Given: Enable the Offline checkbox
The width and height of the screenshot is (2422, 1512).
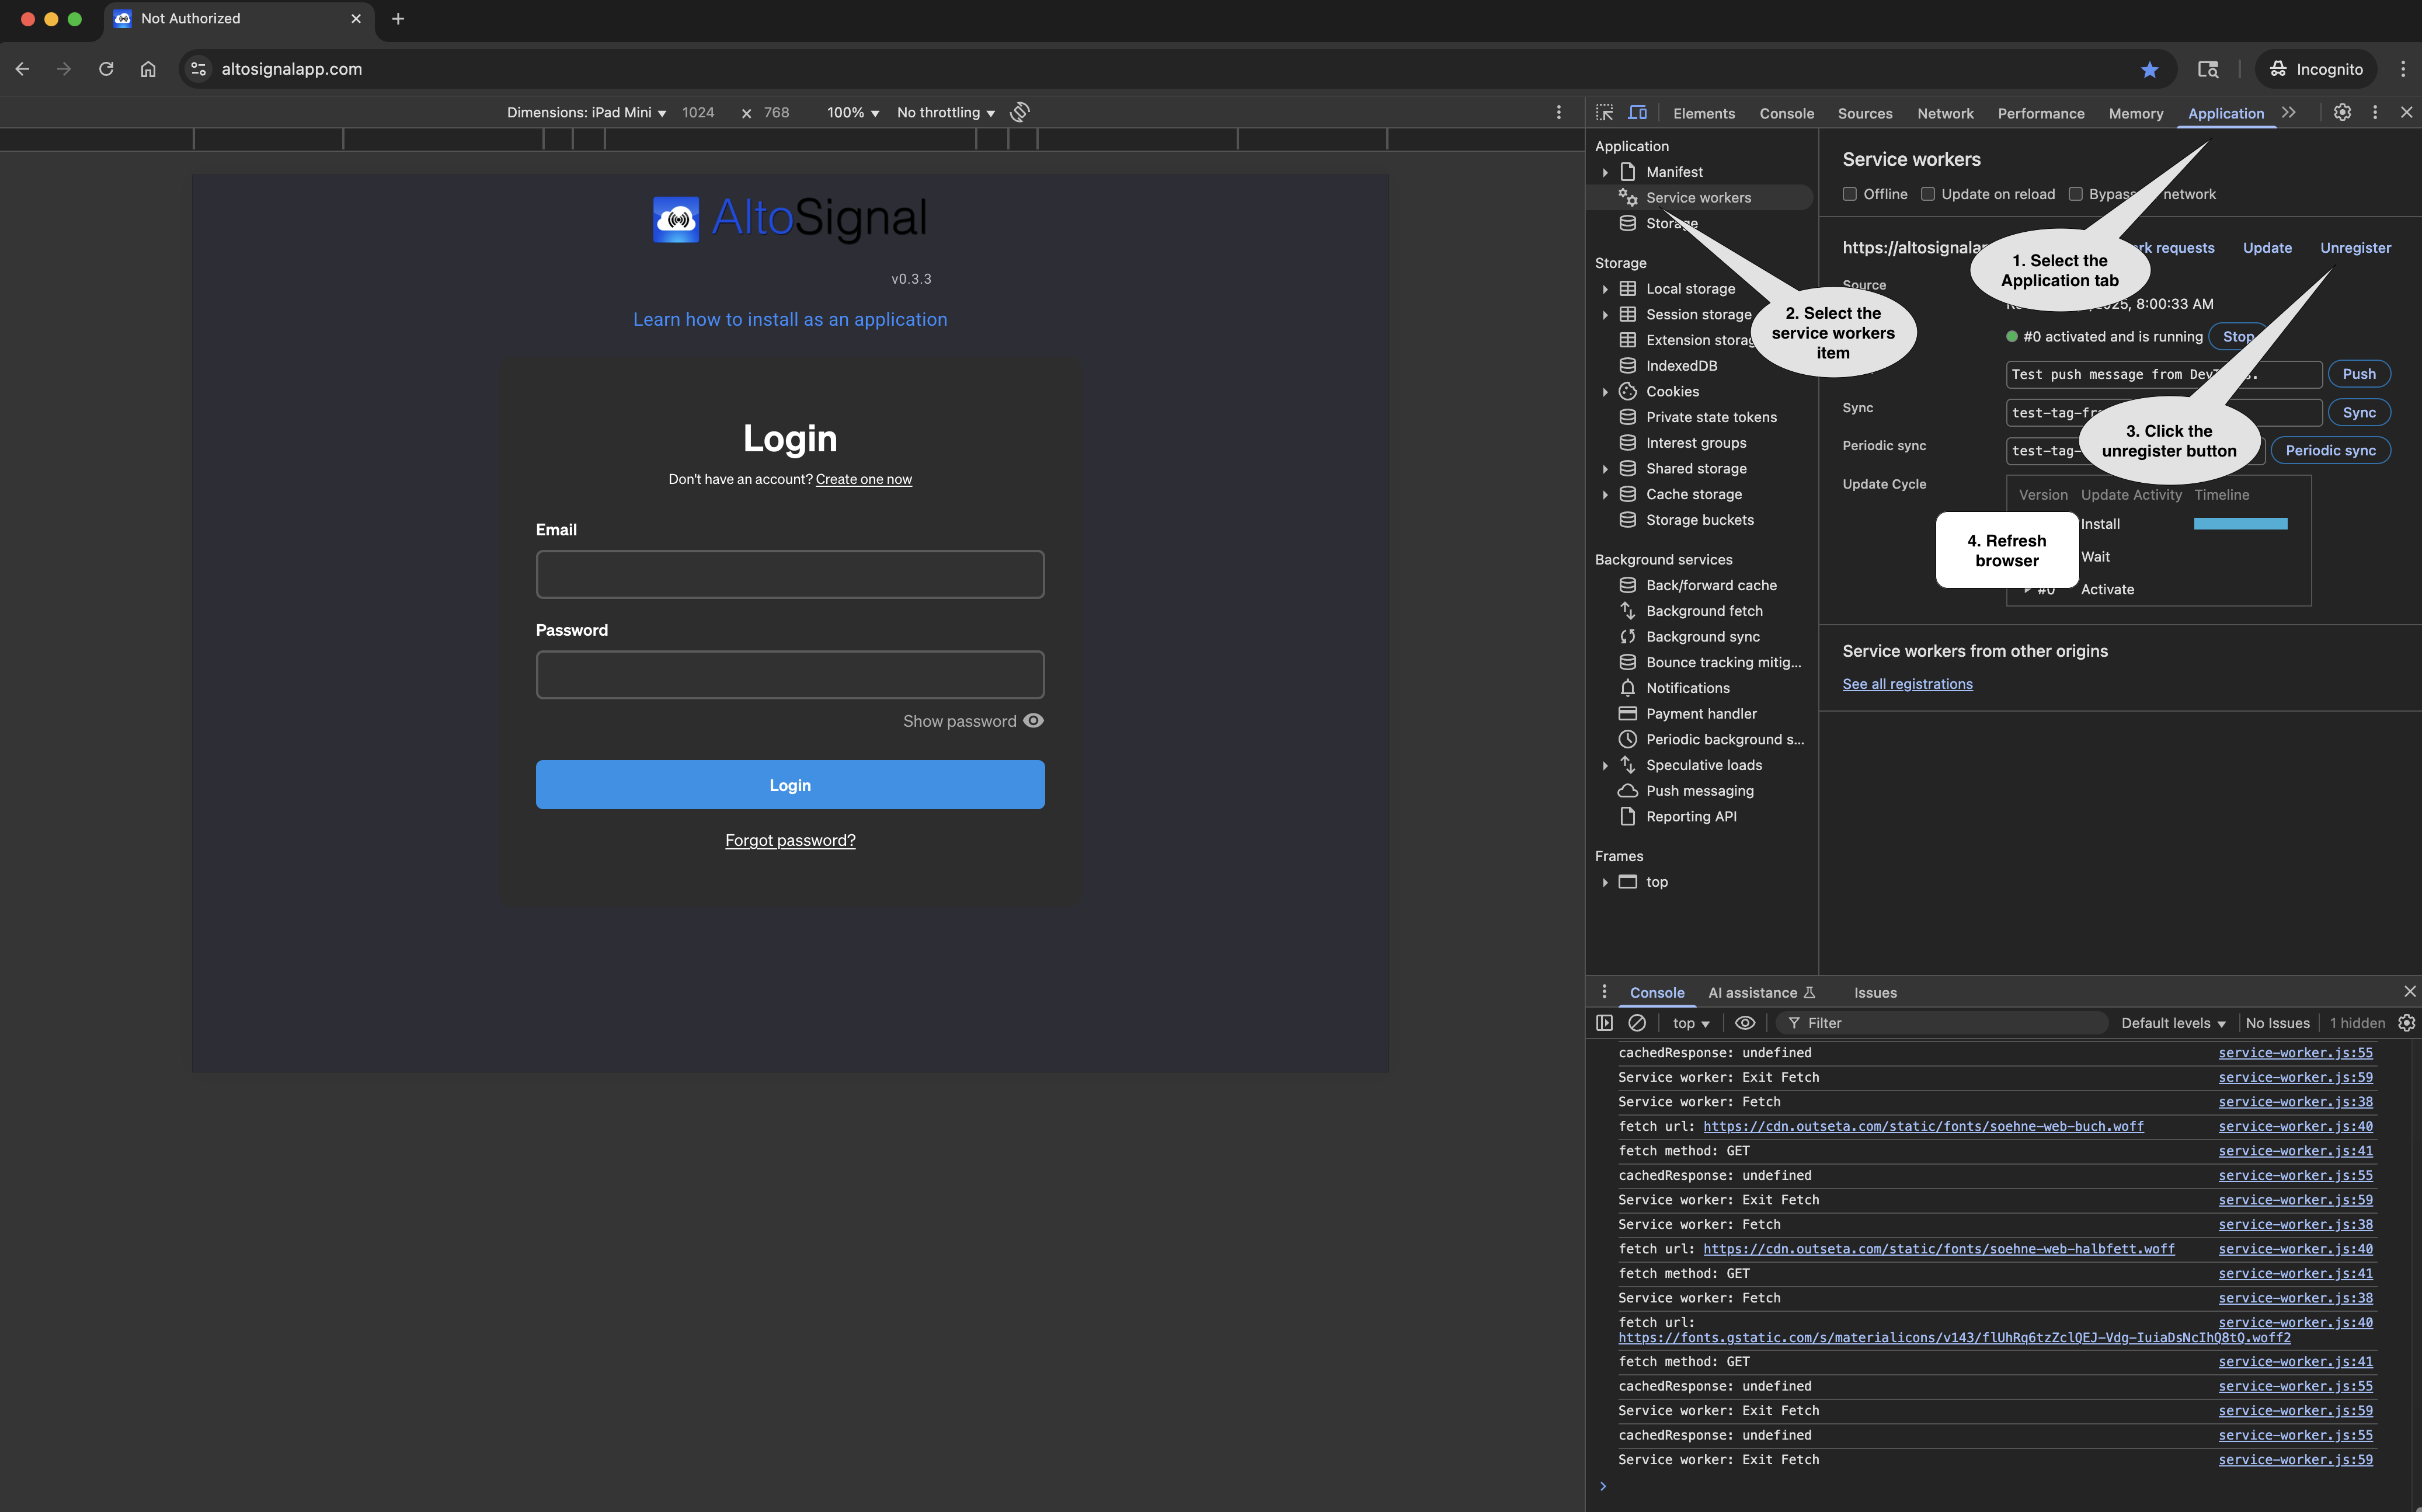Looking at the screenshot, I should click(1849, 194).
